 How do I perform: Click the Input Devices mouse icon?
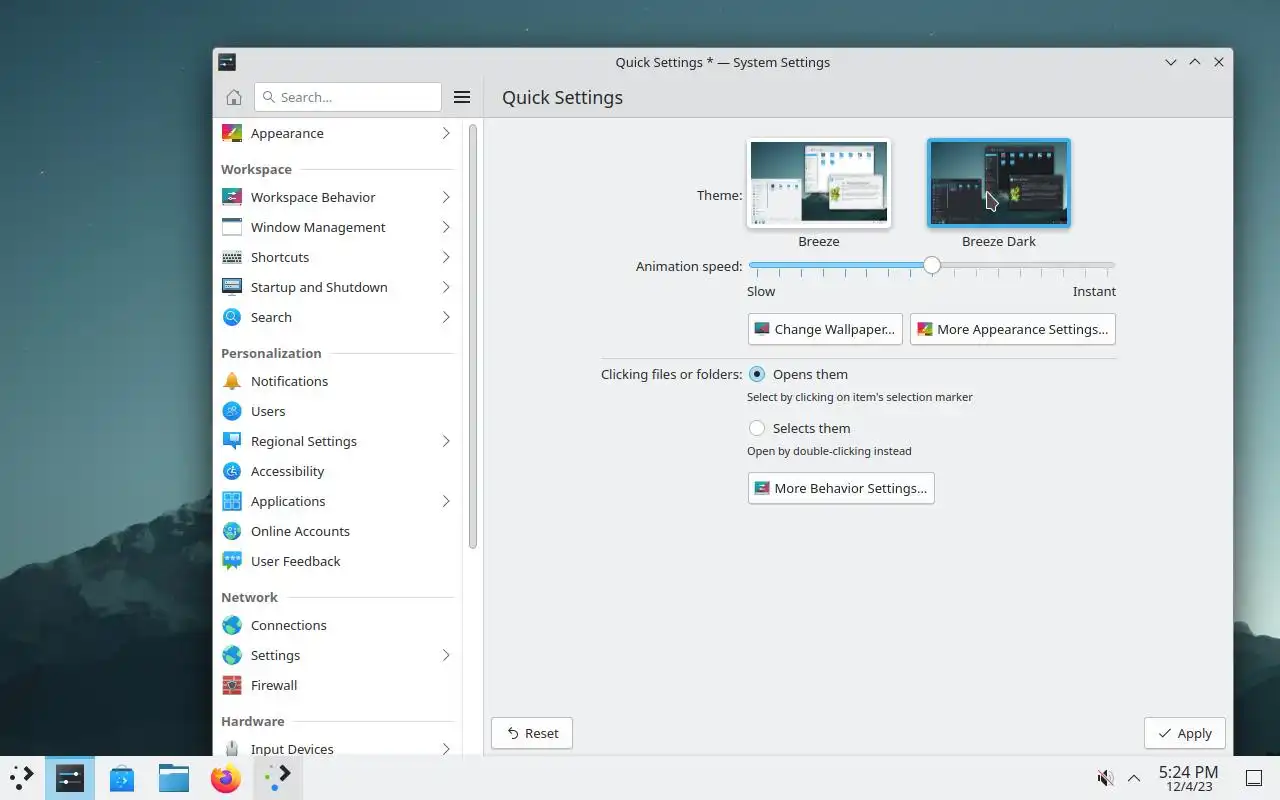(232, 748)
